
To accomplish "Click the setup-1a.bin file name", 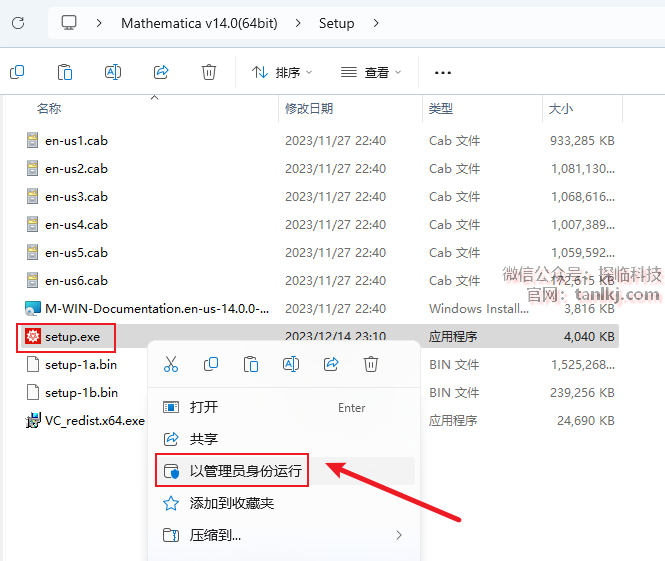I will coord(81,365).
